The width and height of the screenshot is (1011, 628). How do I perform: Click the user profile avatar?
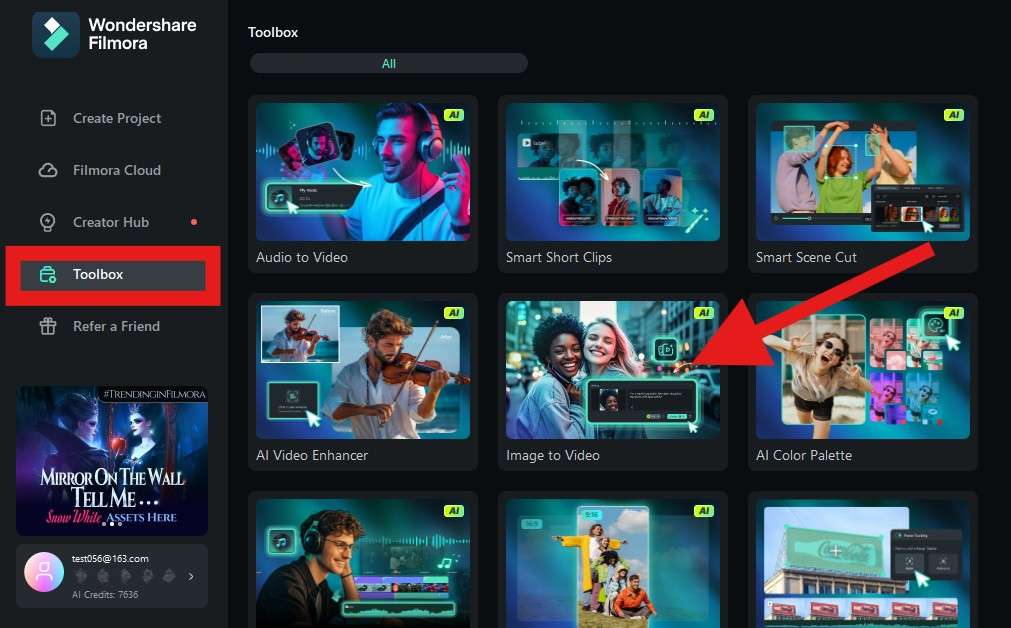click(44, 572)
